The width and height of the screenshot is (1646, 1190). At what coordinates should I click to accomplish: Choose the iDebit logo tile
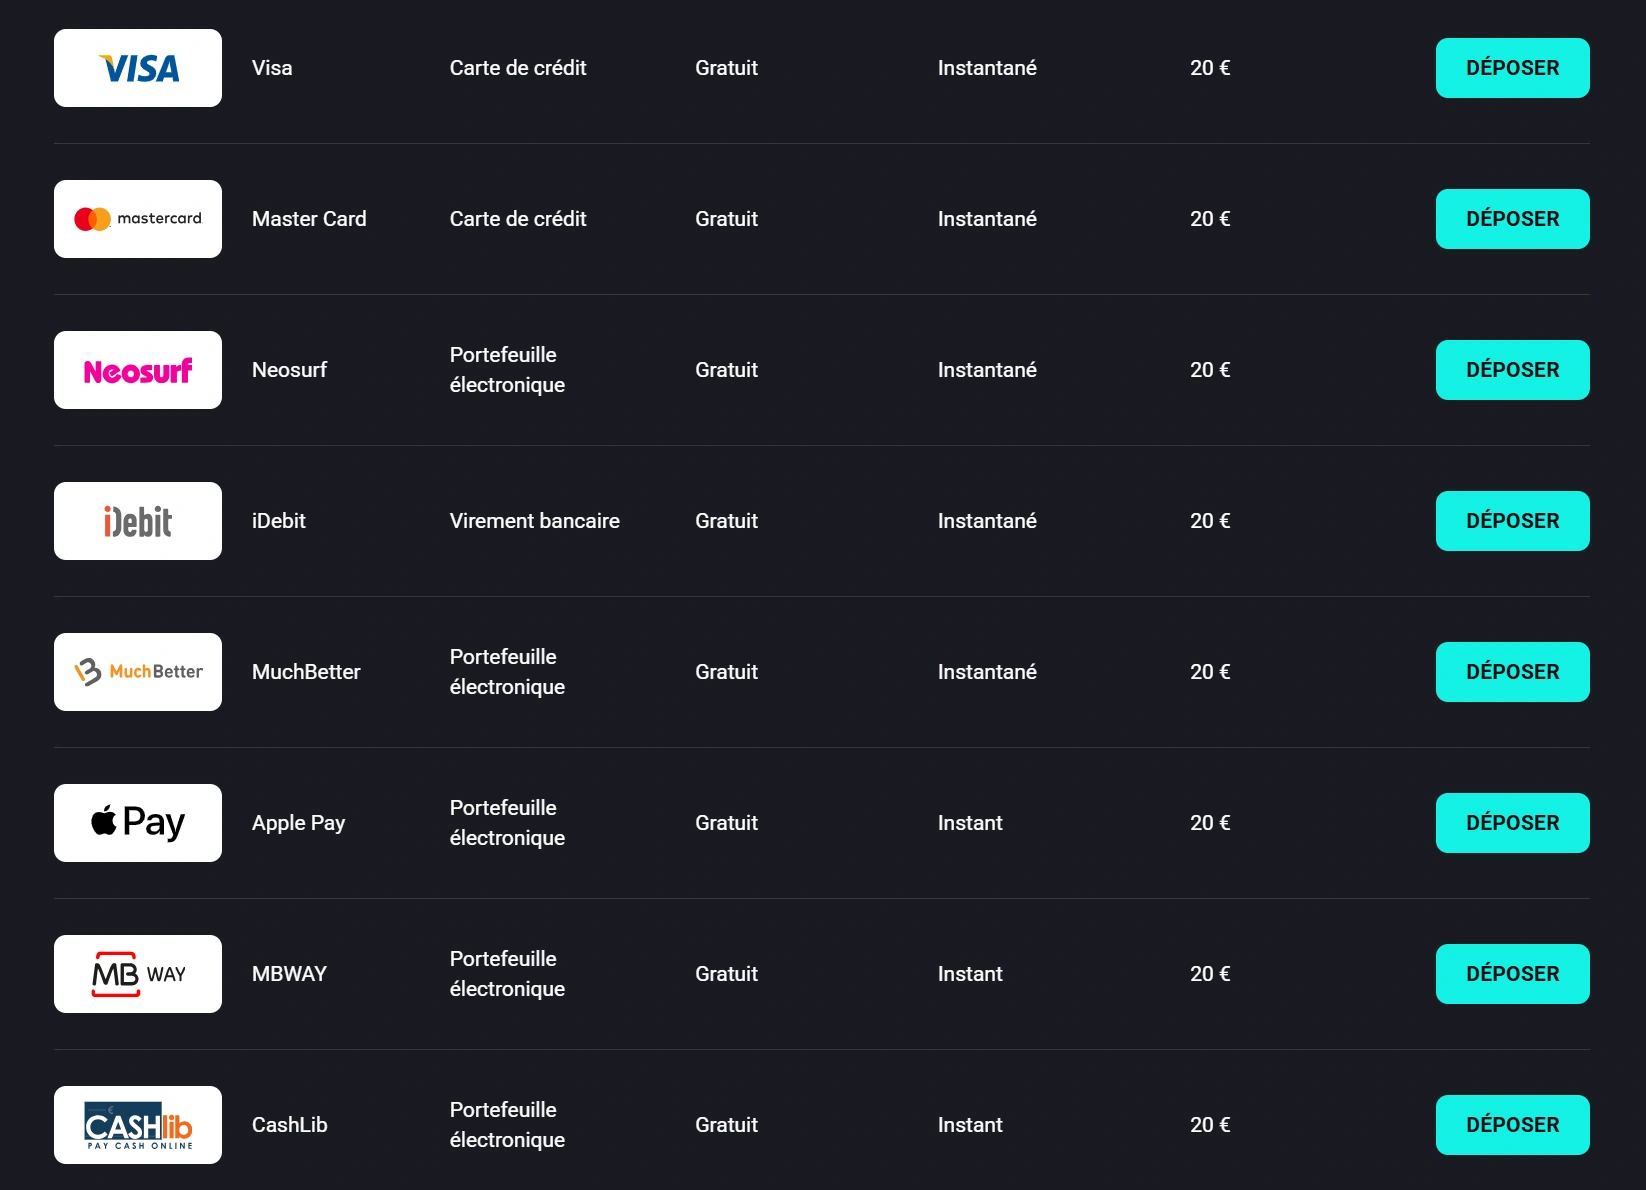(138, 521)
